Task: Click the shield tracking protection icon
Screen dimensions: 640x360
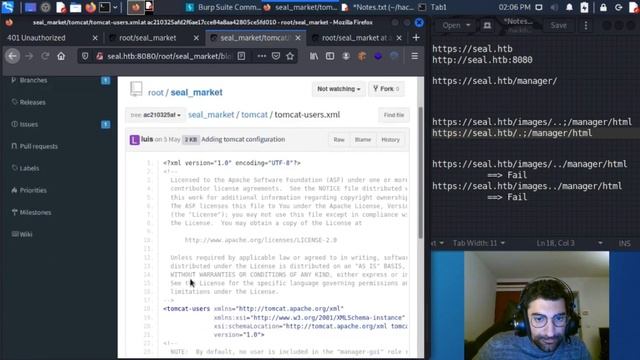Action: pos(85,56)
